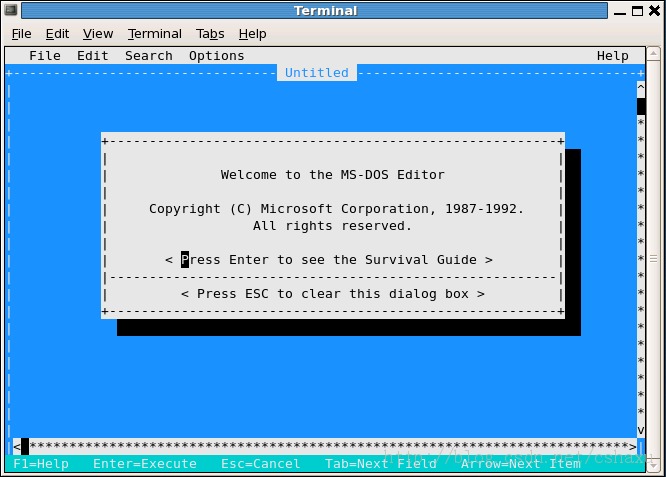Click the Untitled document title
The image size is (666, 477).
click(x=317, y=73)
